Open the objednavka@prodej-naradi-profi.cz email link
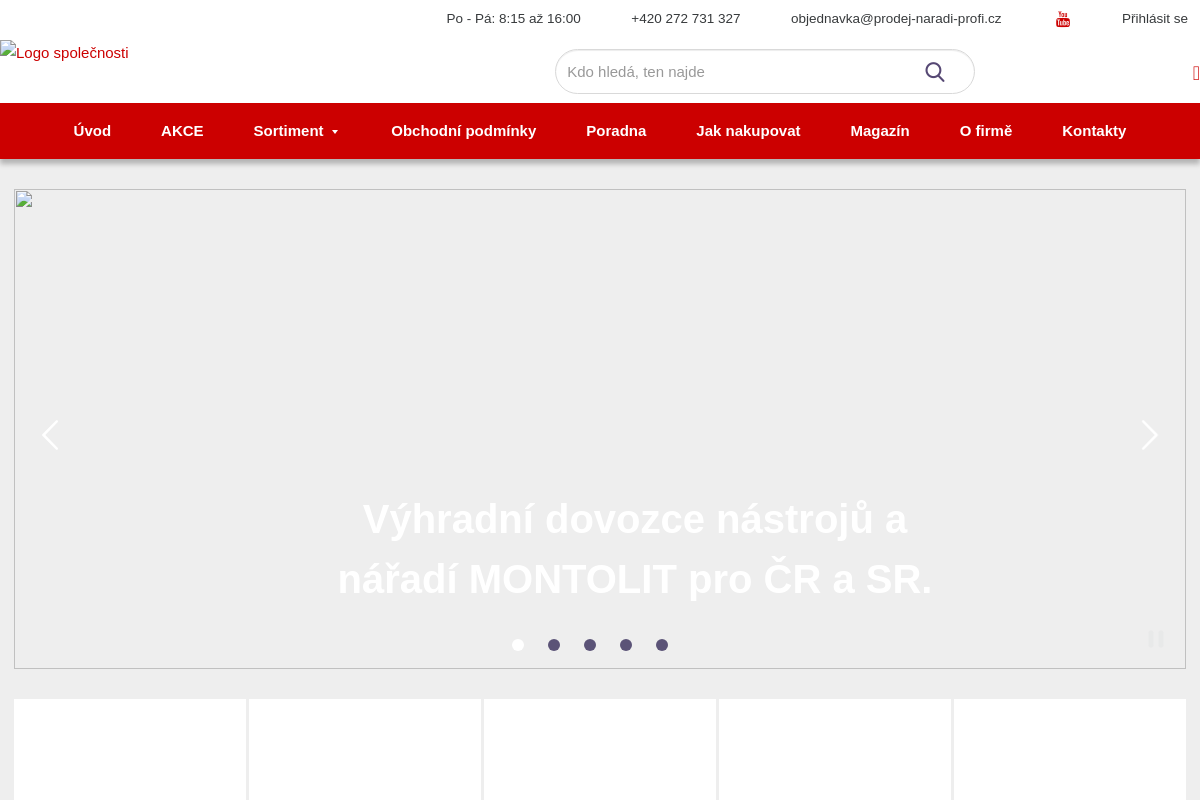 tap(896, 18)
